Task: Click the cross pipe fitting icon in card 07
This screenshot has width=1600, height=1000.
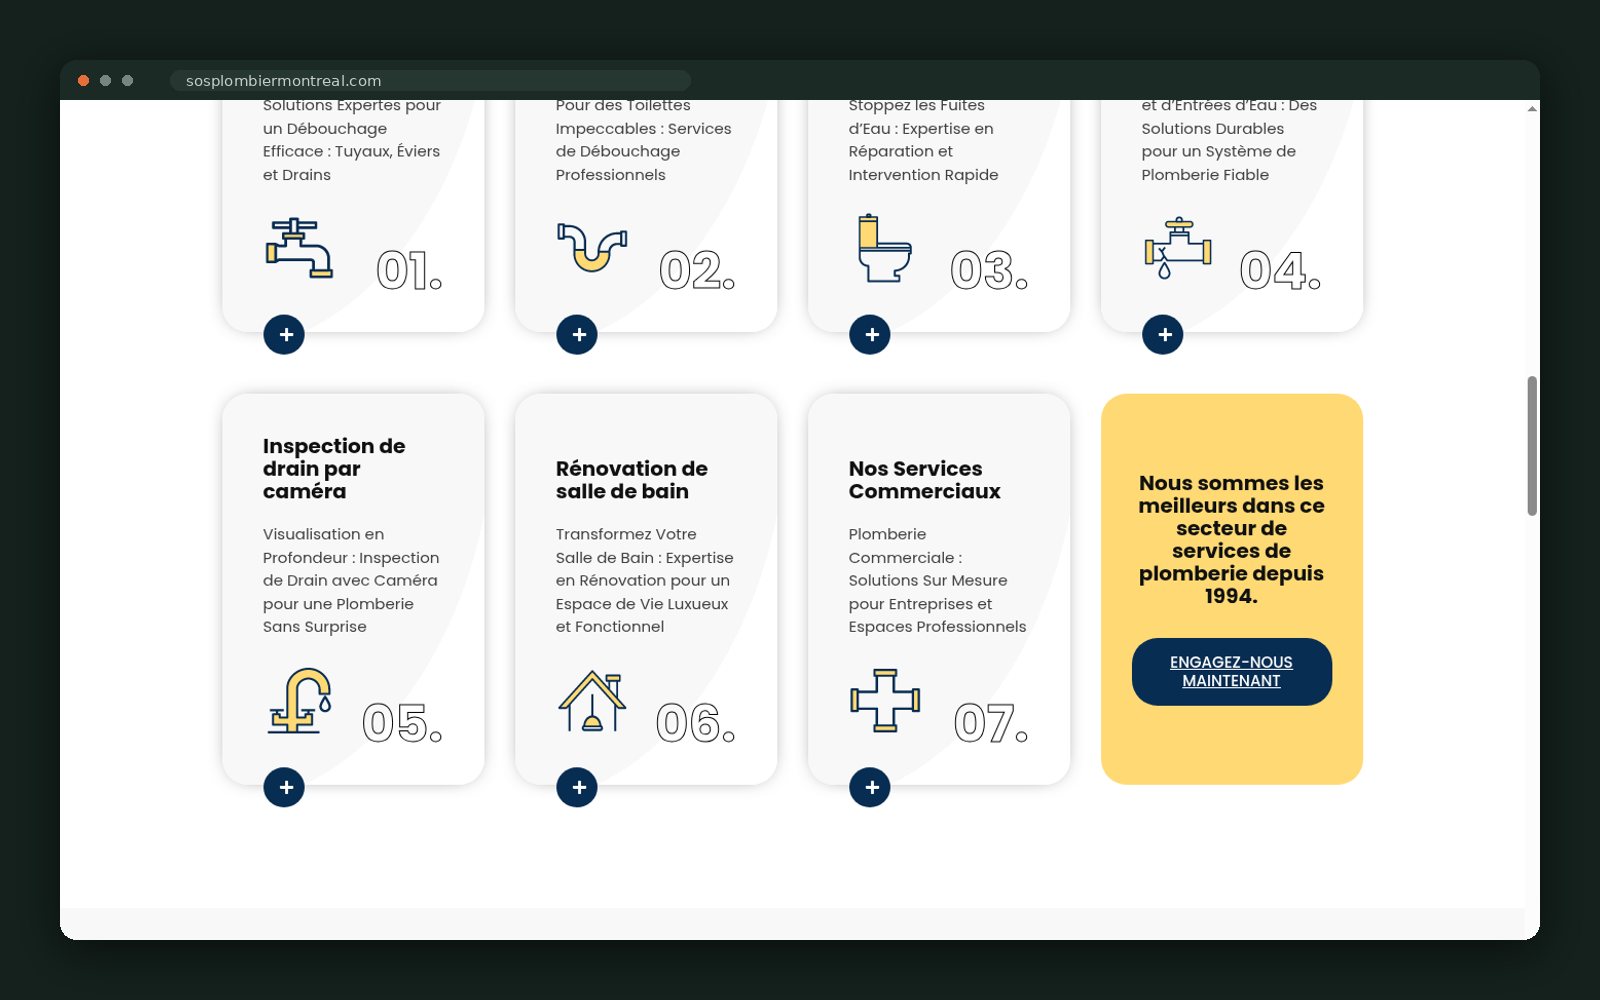Action: 885,701
